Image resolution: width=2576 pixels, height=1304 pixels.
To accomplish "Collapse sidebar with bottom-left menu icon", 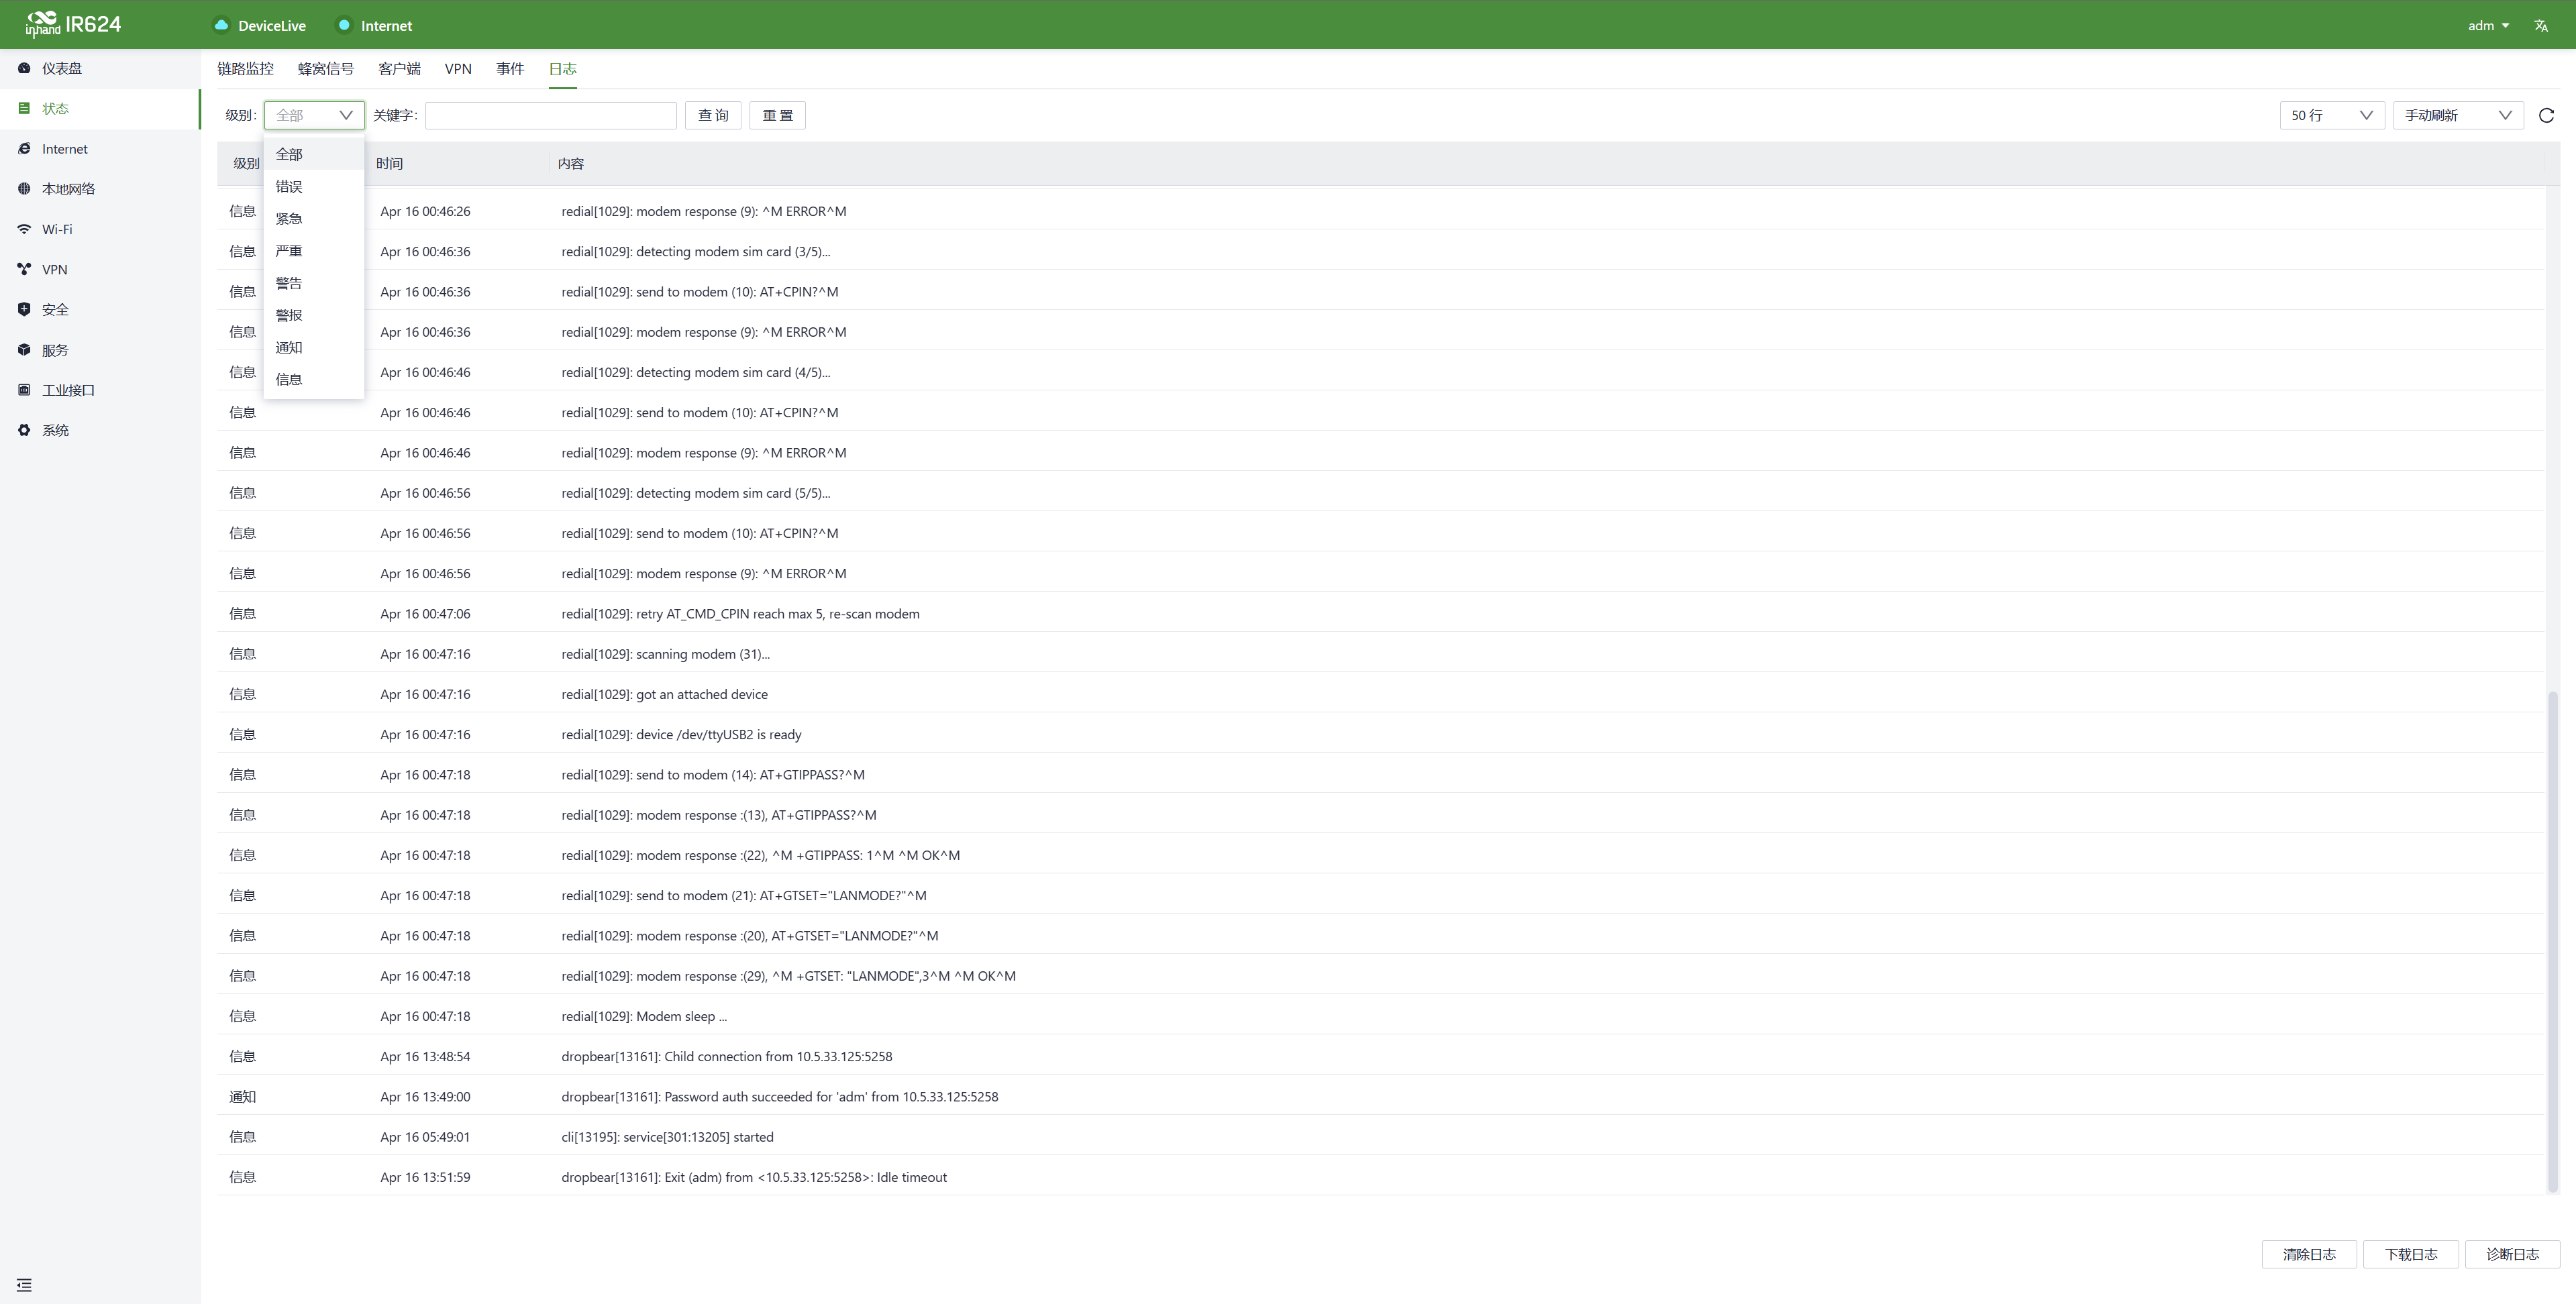I will 24,1285.
